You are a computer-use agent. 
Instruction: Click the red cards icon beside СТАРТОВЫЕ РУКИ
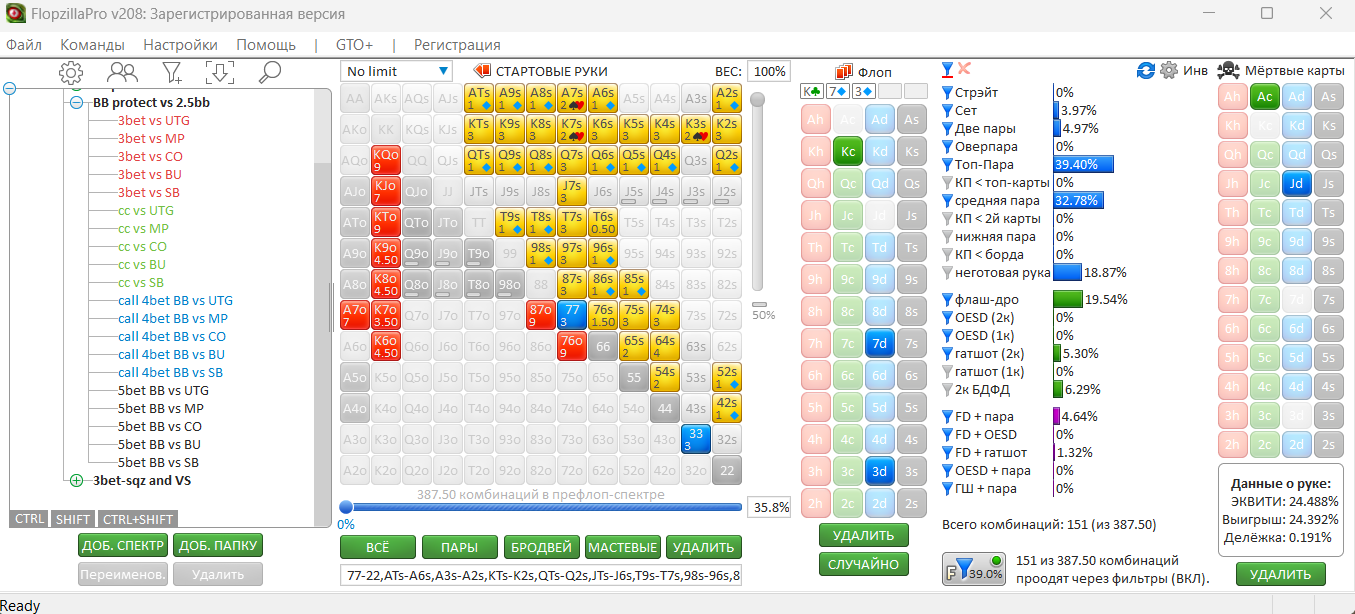(x=482, y=71)
